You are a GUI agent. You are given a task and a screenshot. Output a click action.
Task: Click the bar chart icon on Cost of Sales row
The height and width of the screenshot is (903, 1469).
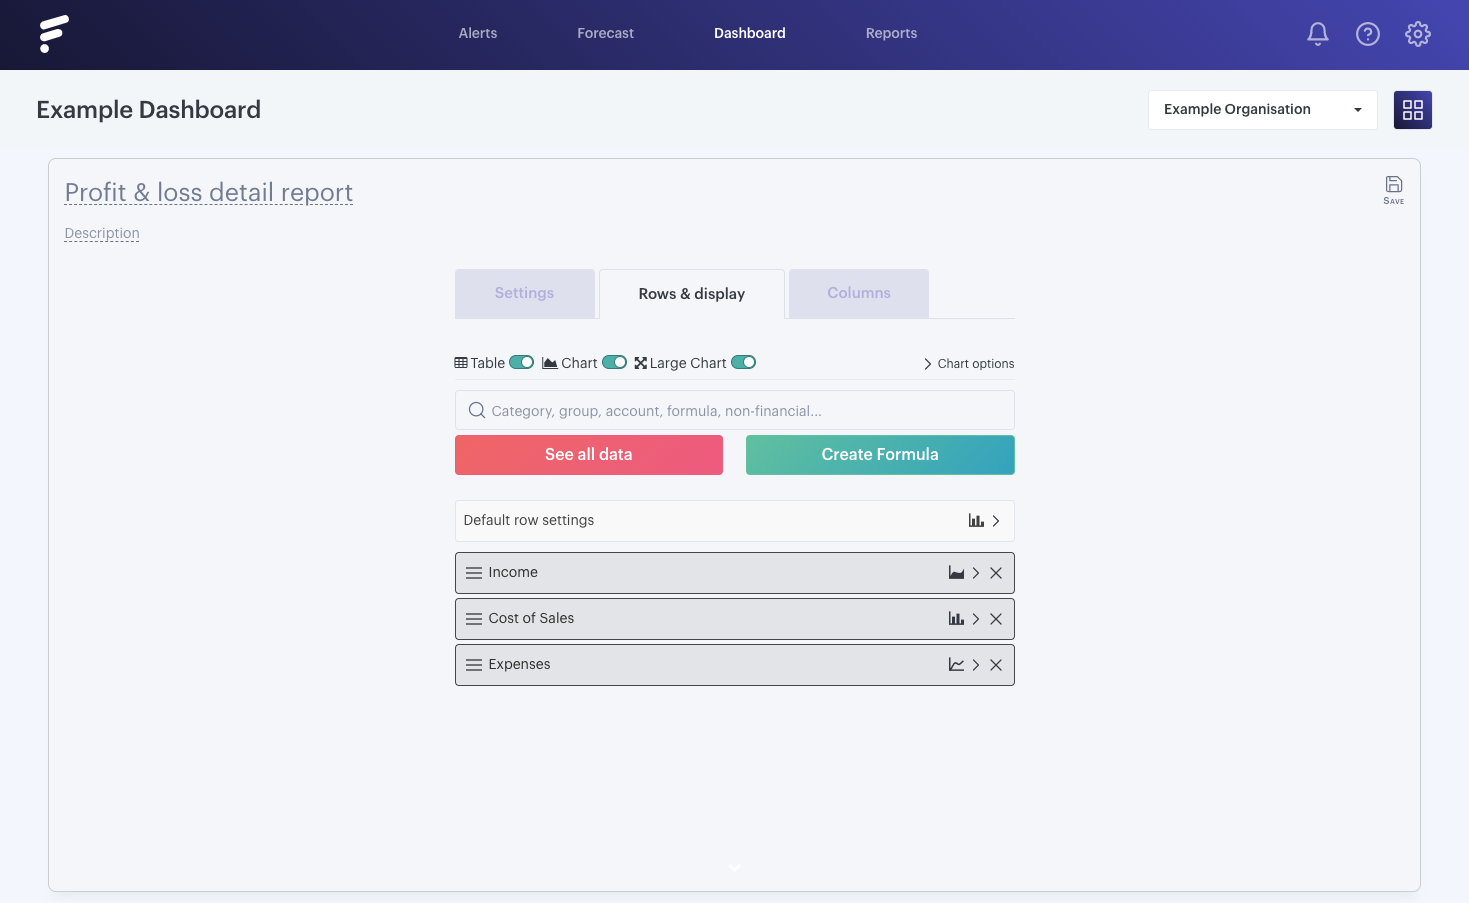pyautogui.click(x=956, y=619)
